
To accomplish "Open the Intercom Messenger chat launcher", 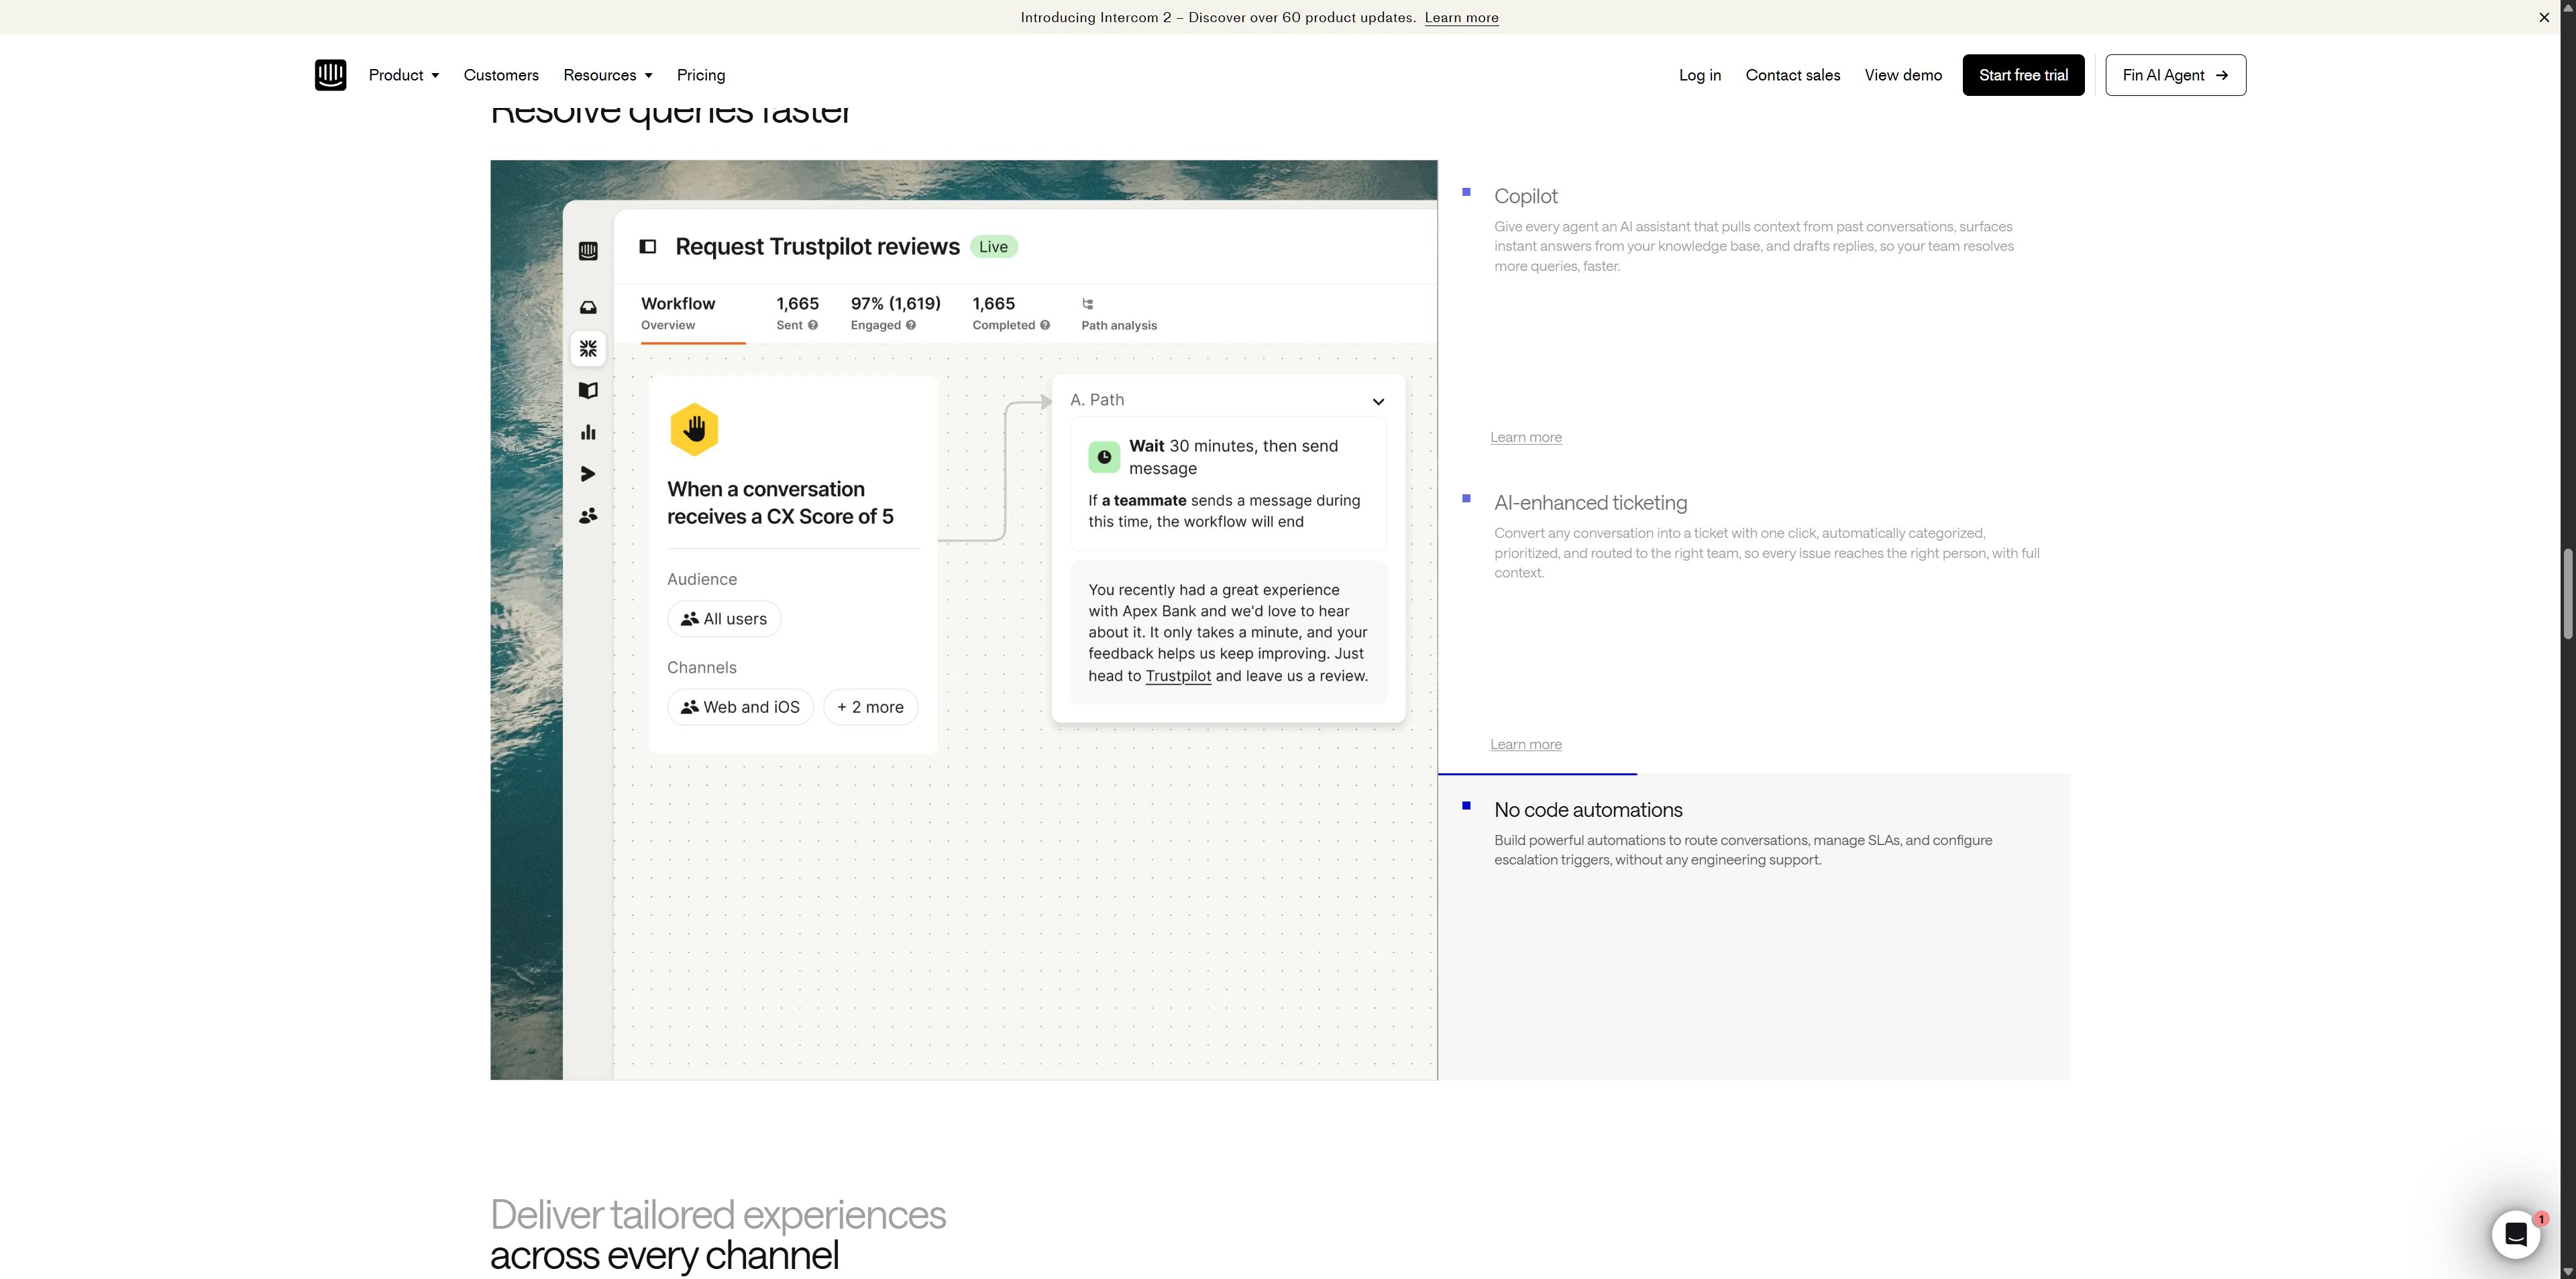I will (x=2516, y=1235).
